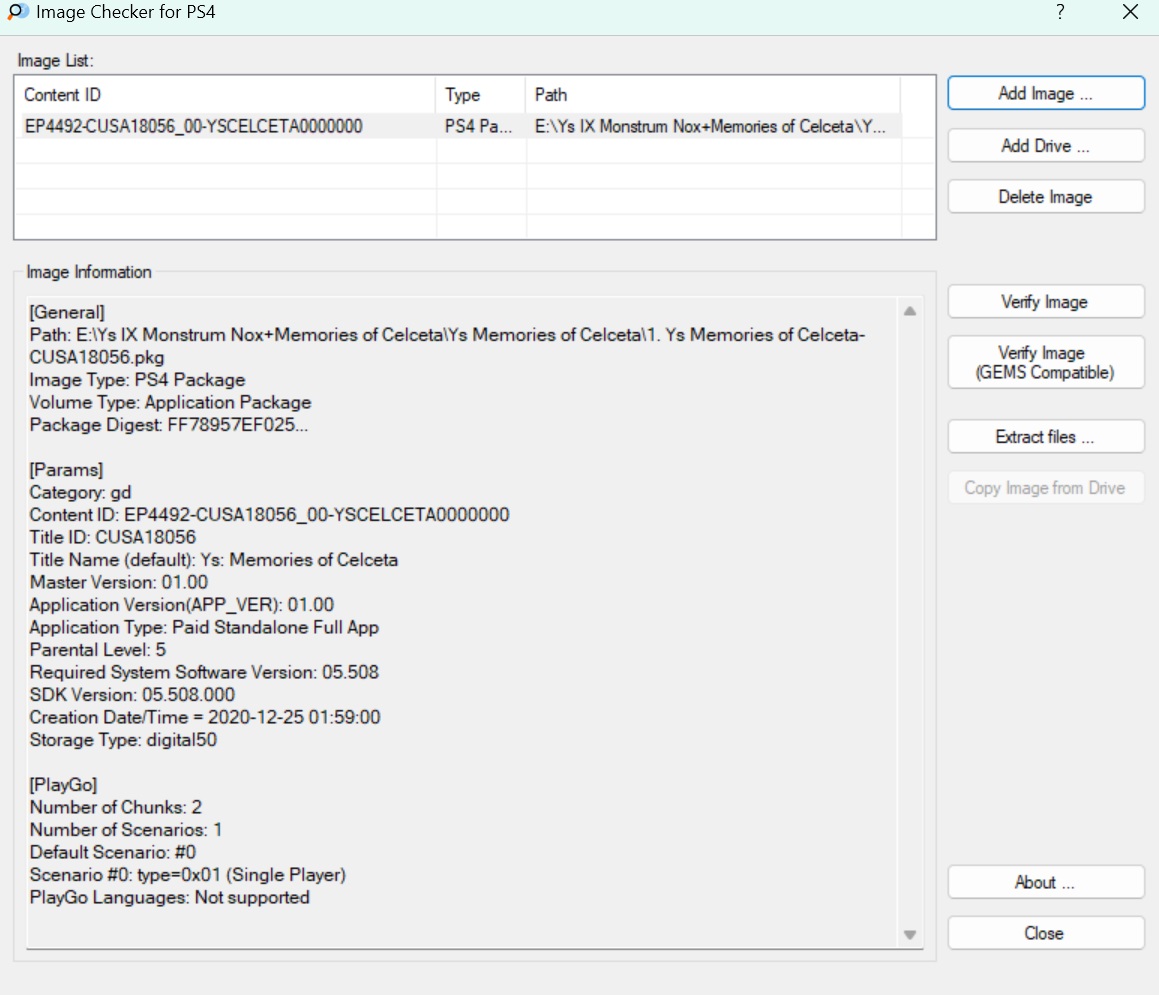
Task: Open the Extract files ... dialog
Action: tap(1045, 437)
